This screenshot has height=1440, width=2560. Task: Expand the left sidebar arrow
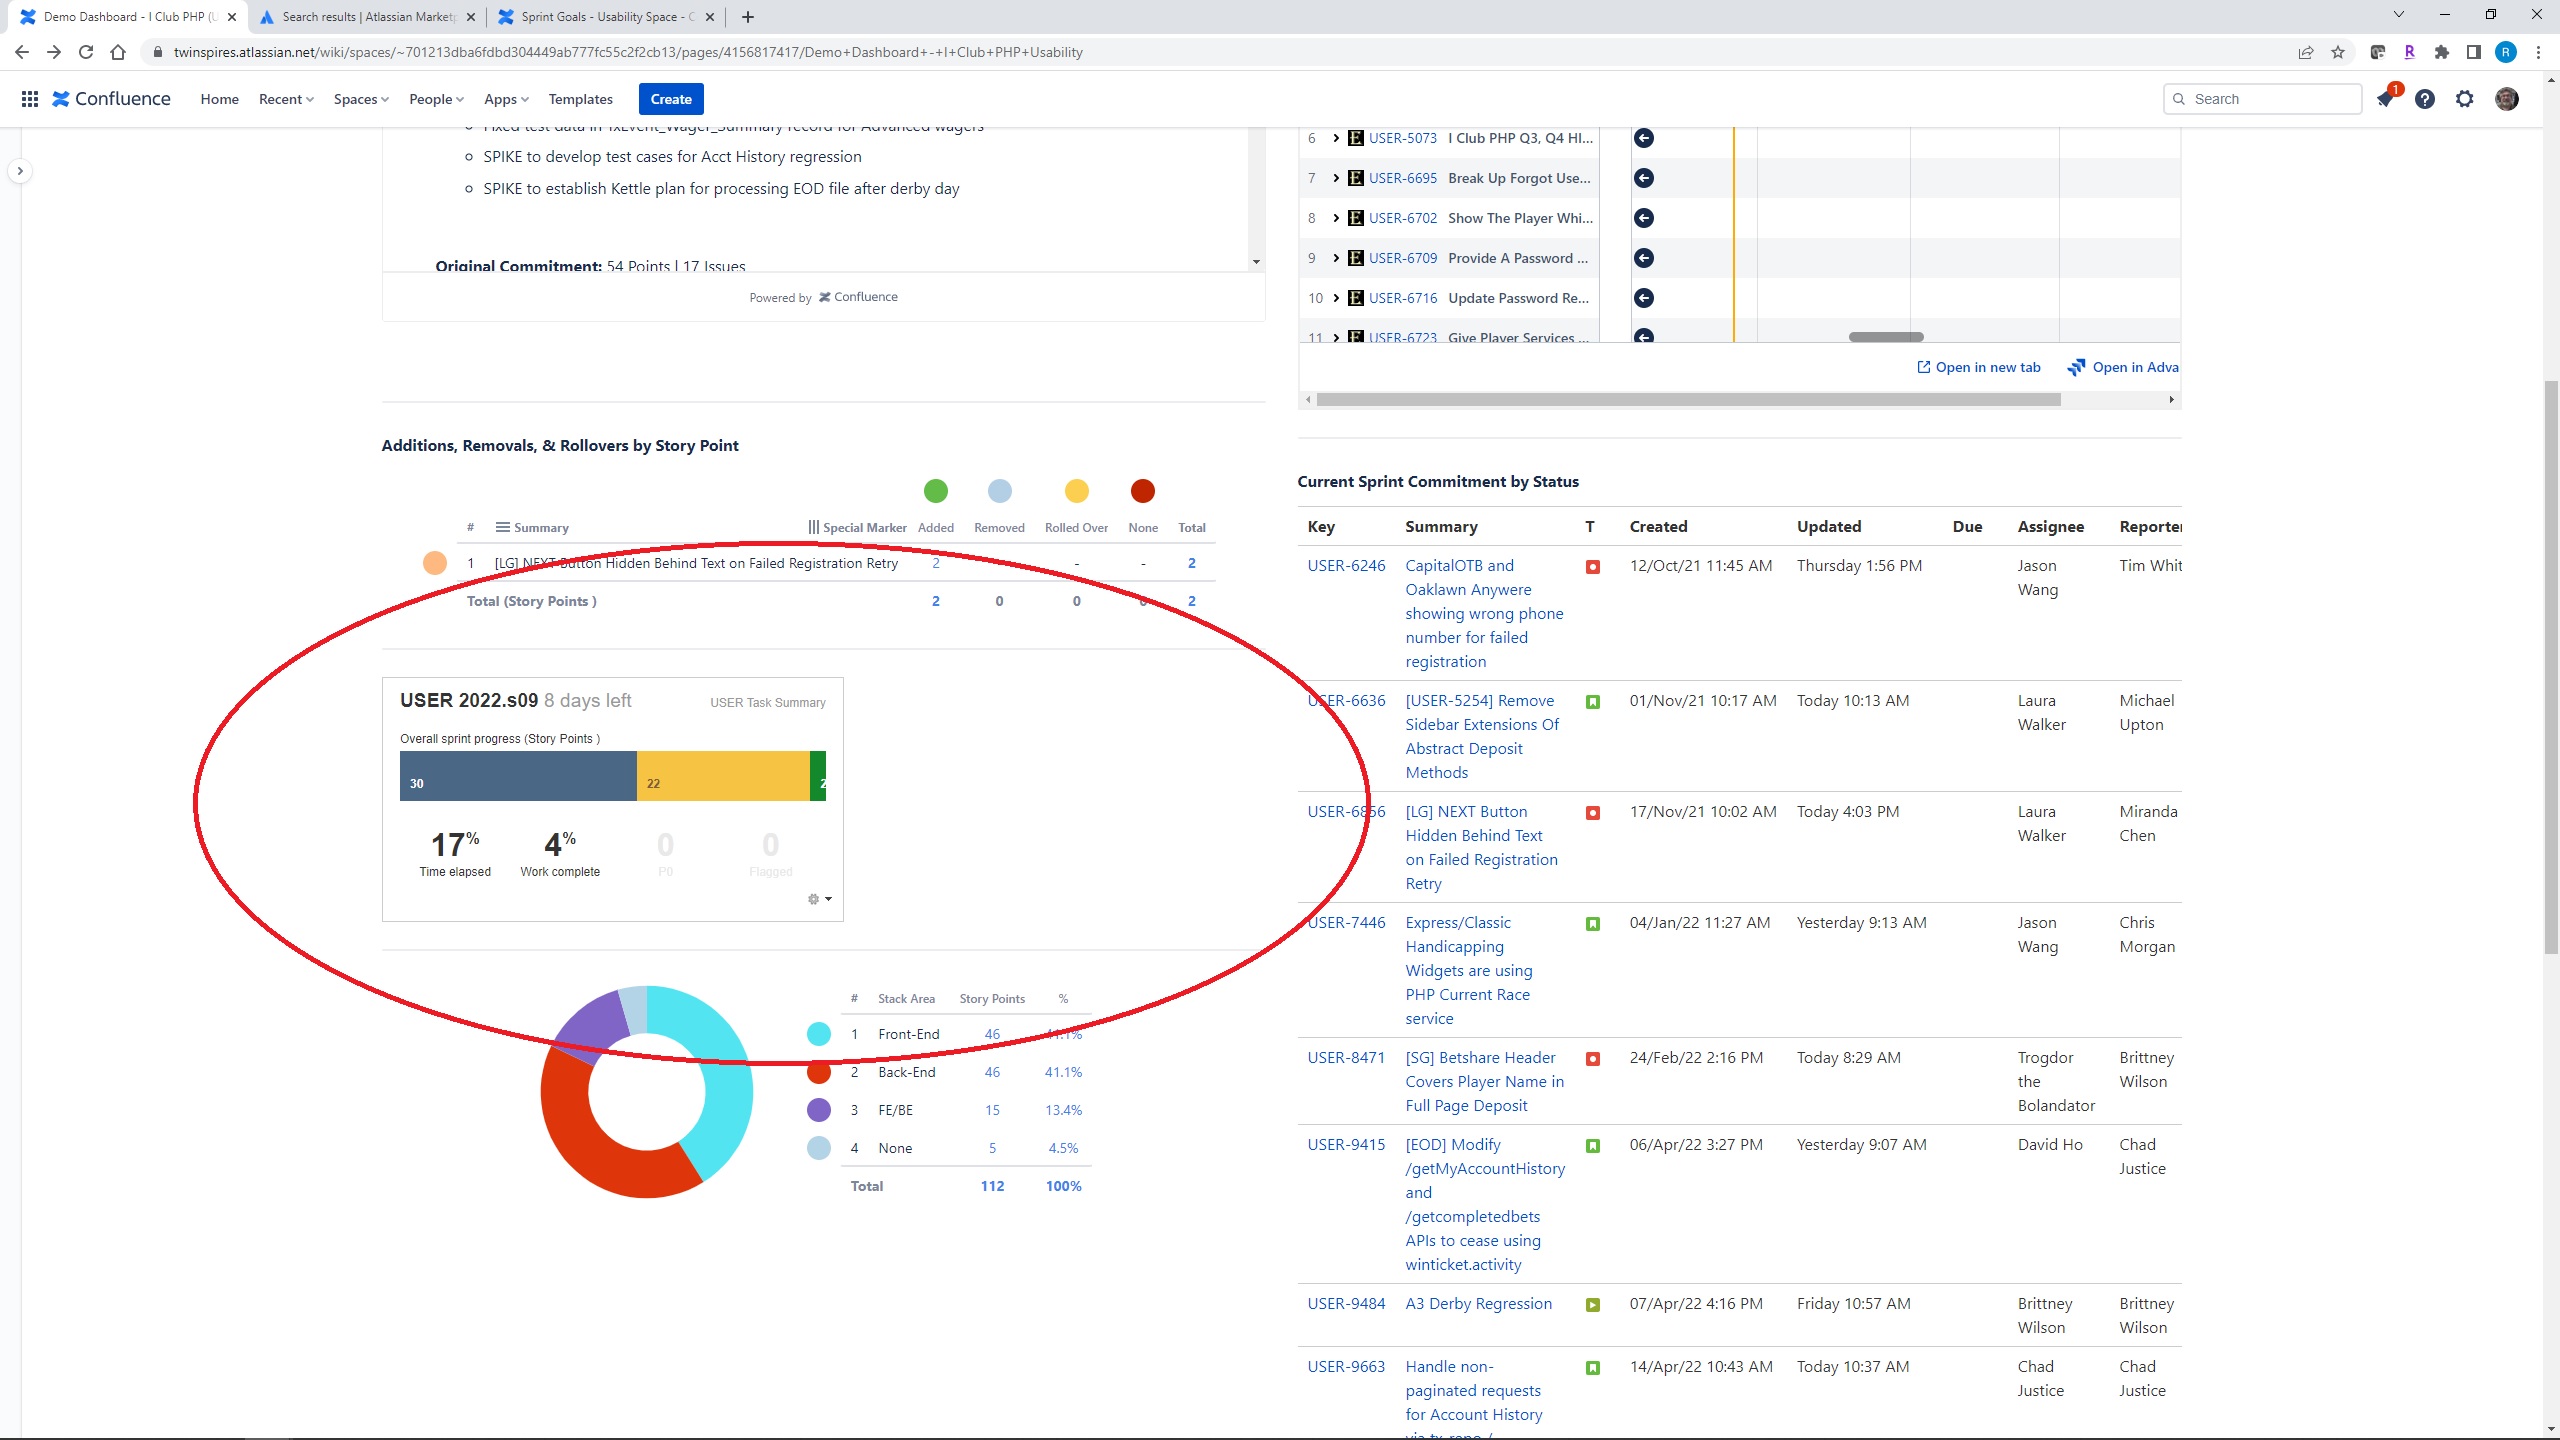point(19,171)
